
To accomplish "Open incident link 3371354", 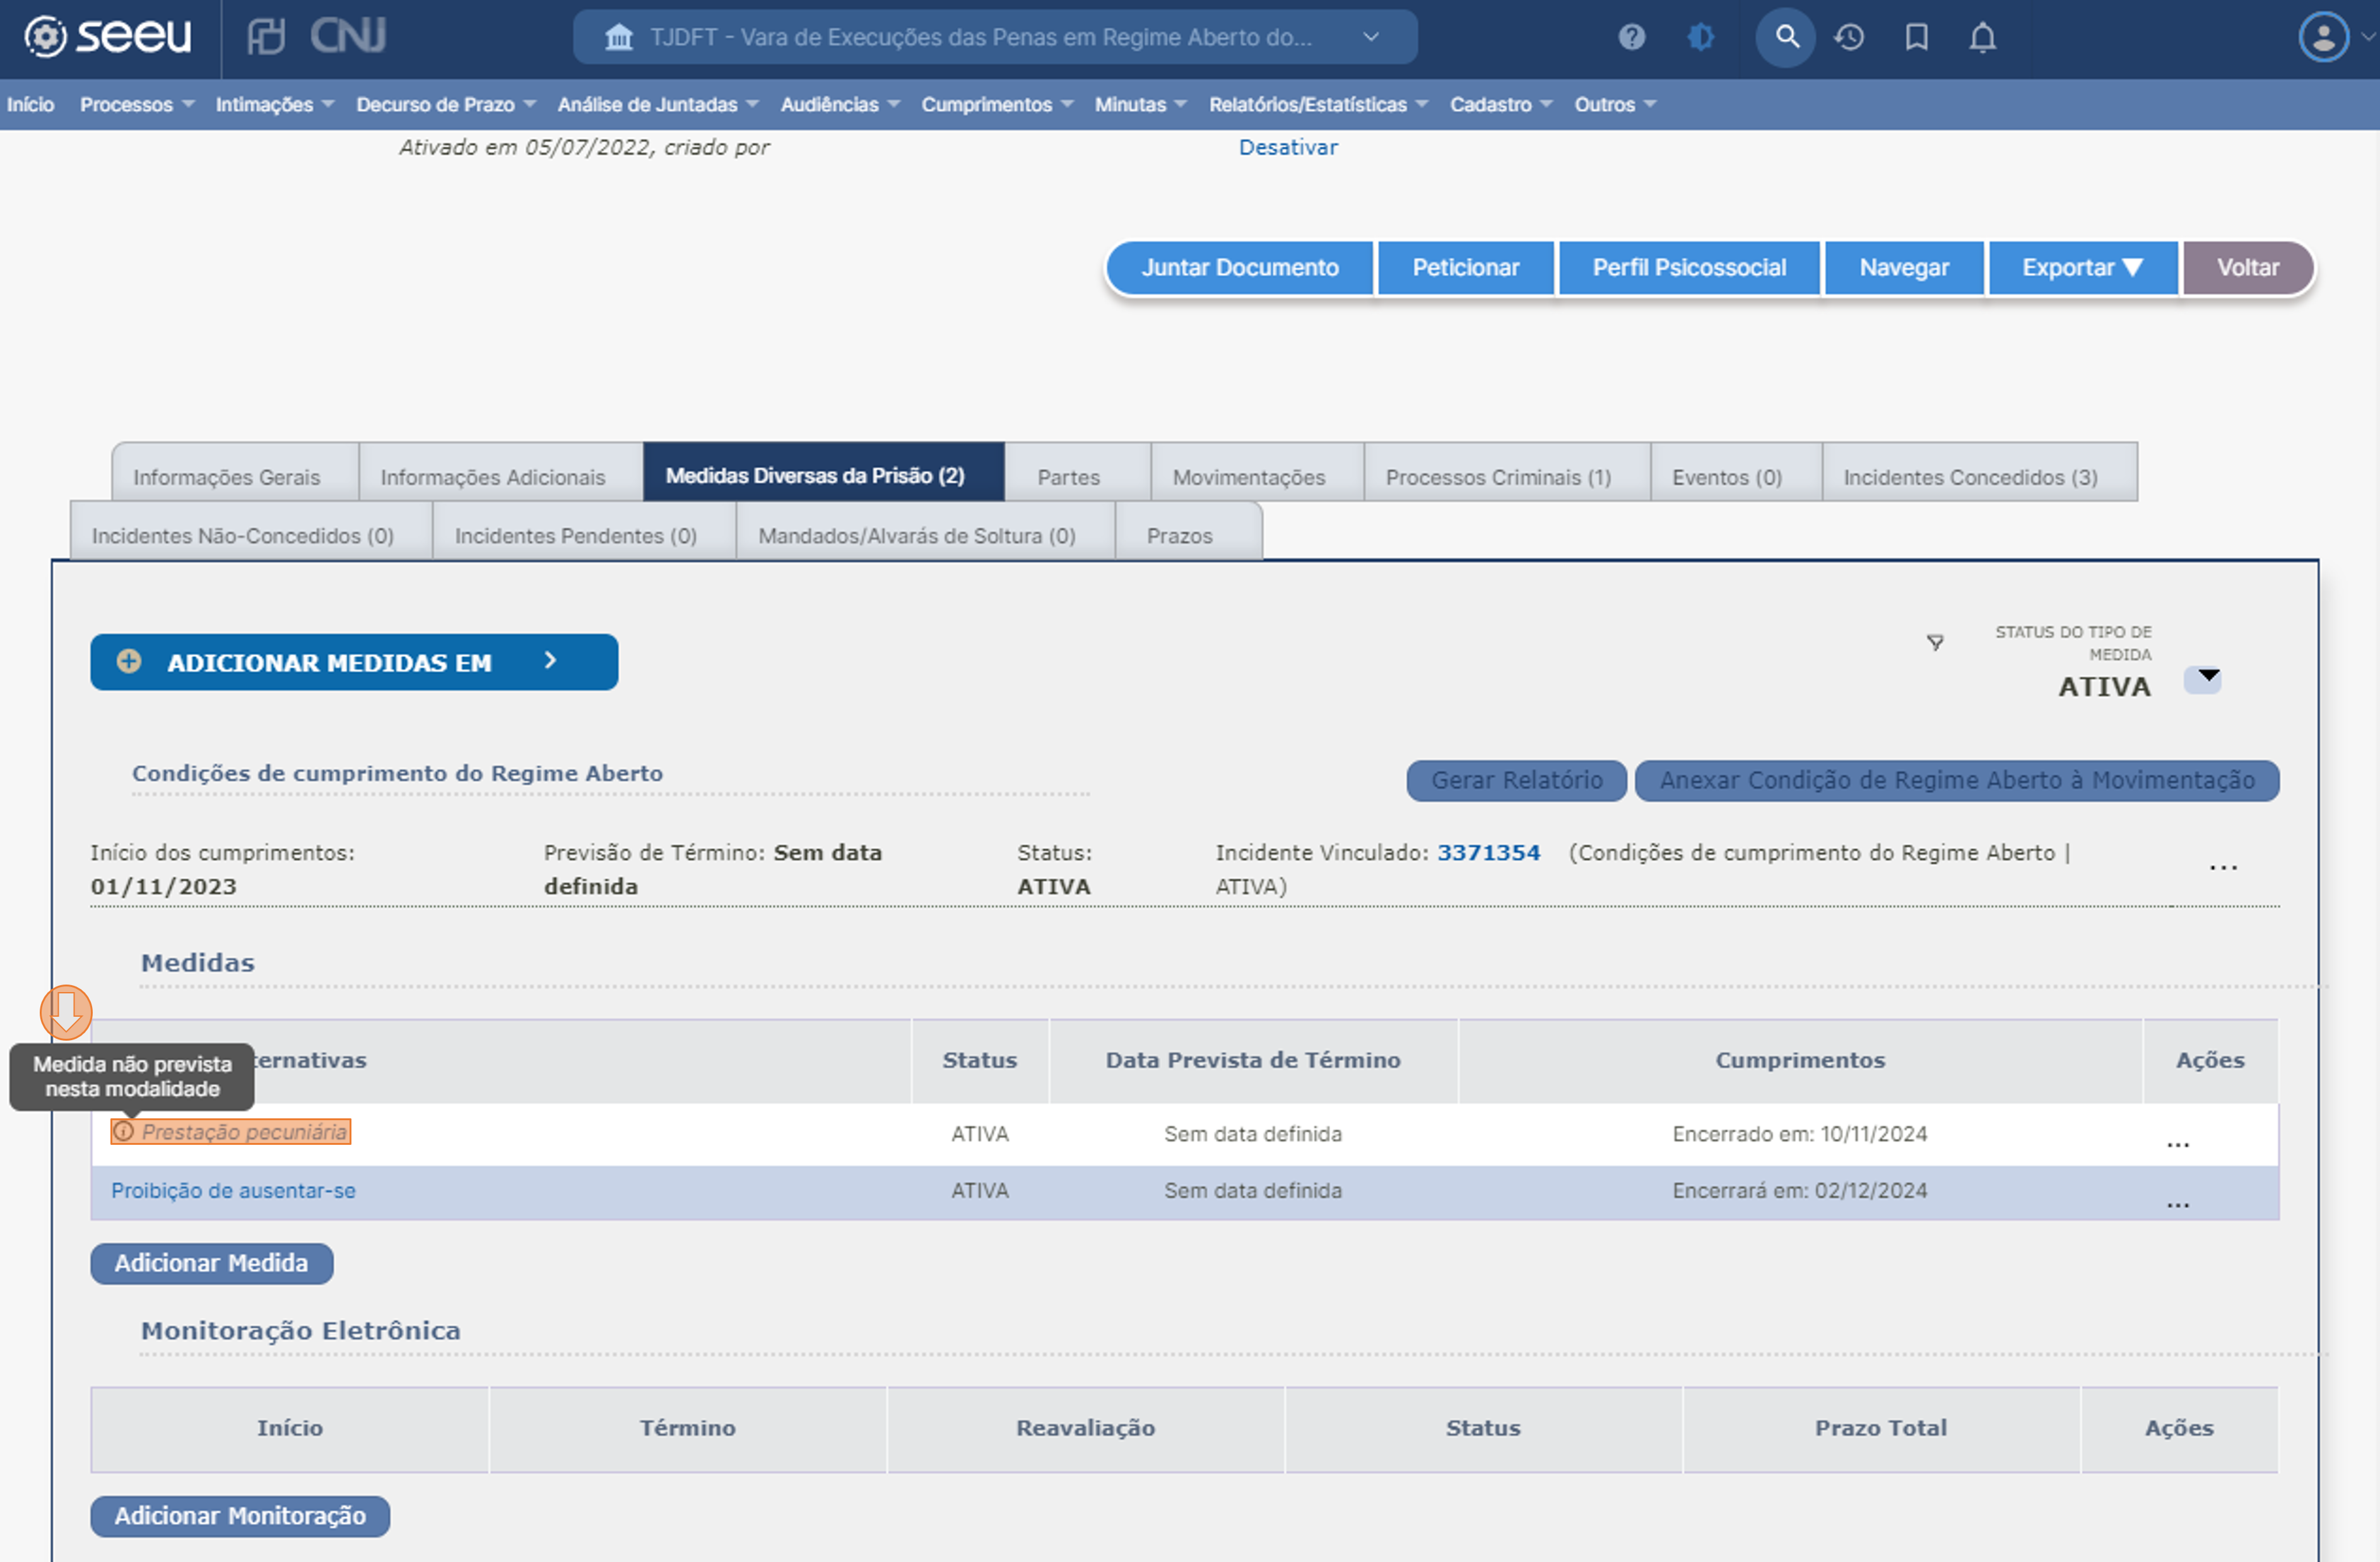I will point(1488,853).
